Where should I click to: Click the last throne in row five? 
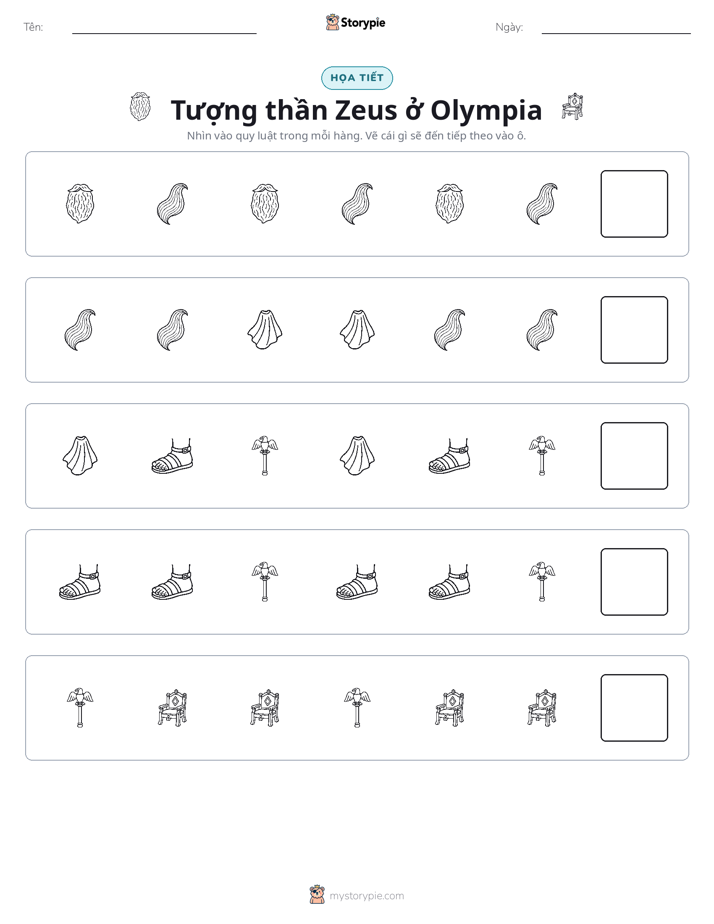(542, 708)
